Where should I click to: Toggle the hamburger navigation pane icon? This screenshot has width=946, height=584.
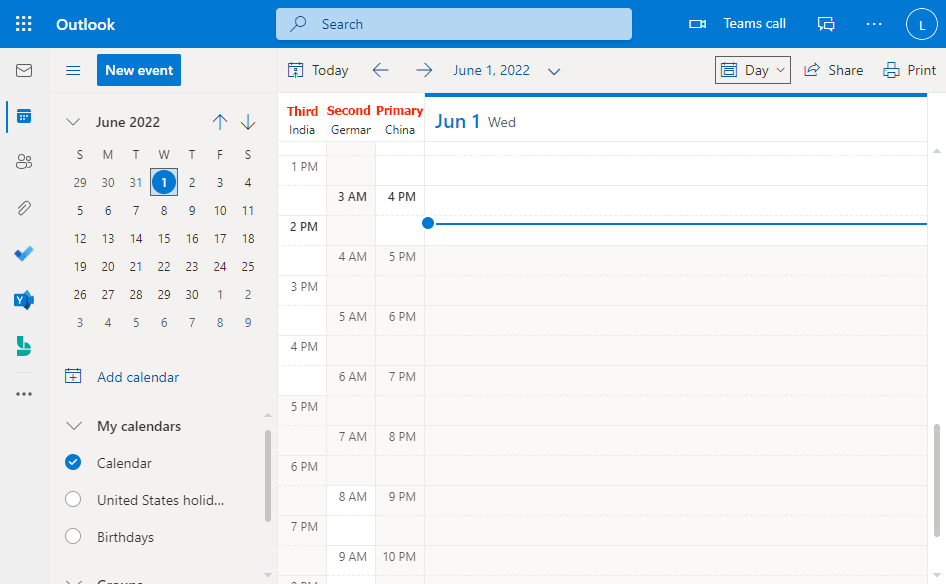(73, 70)
